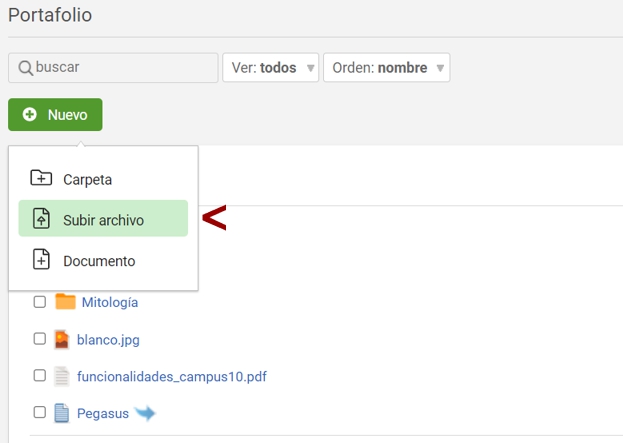Click the orange Mitología folder icon
623x443 pixels.
click(66, 302)
